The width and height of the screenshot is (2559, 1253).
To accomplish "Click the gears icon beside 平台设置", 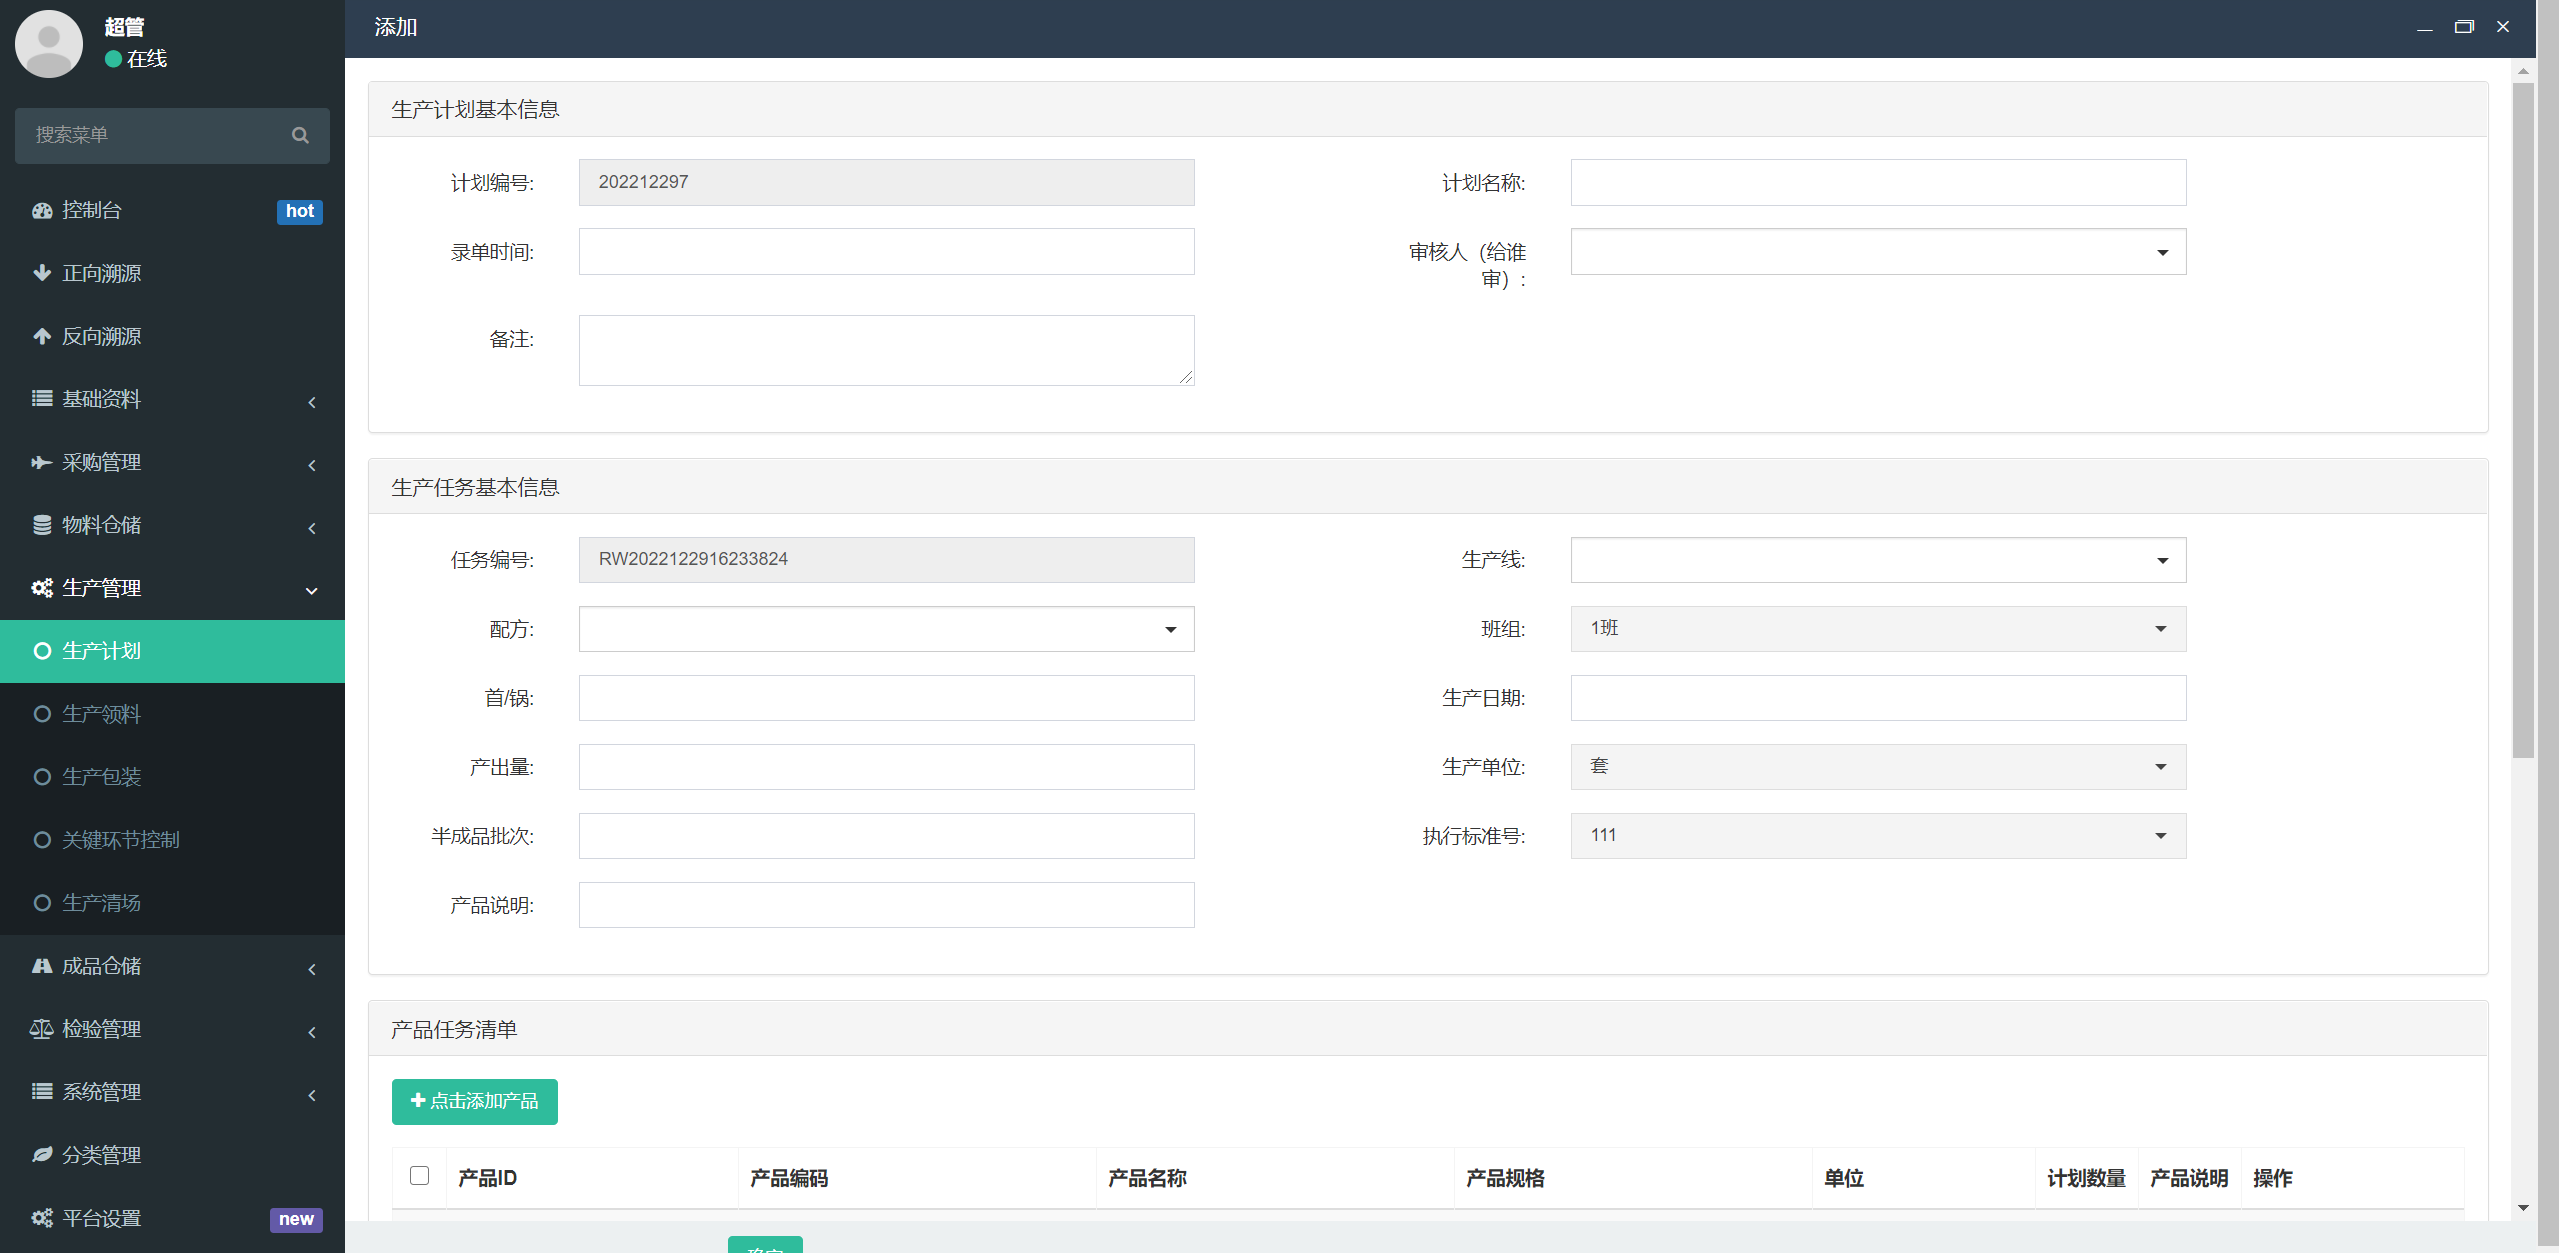I will click(42, 1218).
